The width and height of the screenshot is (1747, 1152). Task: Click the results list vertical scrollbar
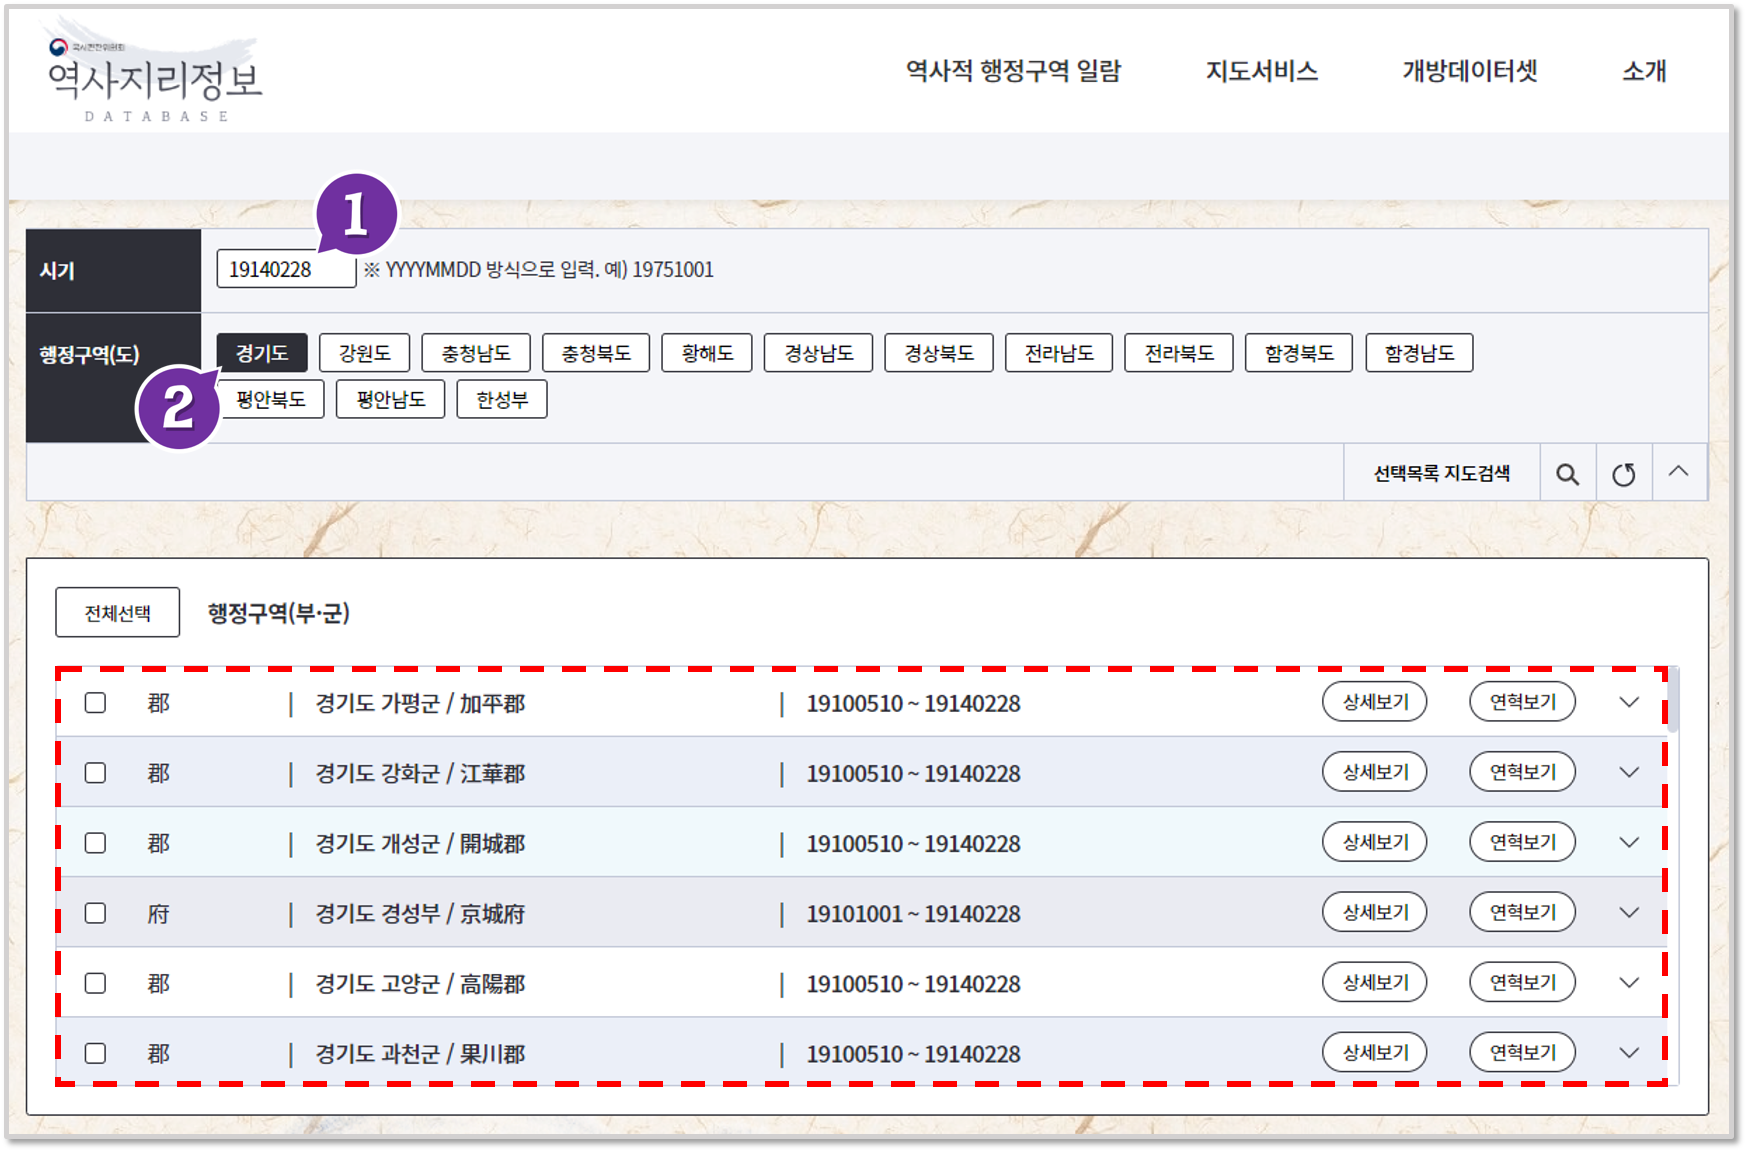click(x=1673, y=700)
